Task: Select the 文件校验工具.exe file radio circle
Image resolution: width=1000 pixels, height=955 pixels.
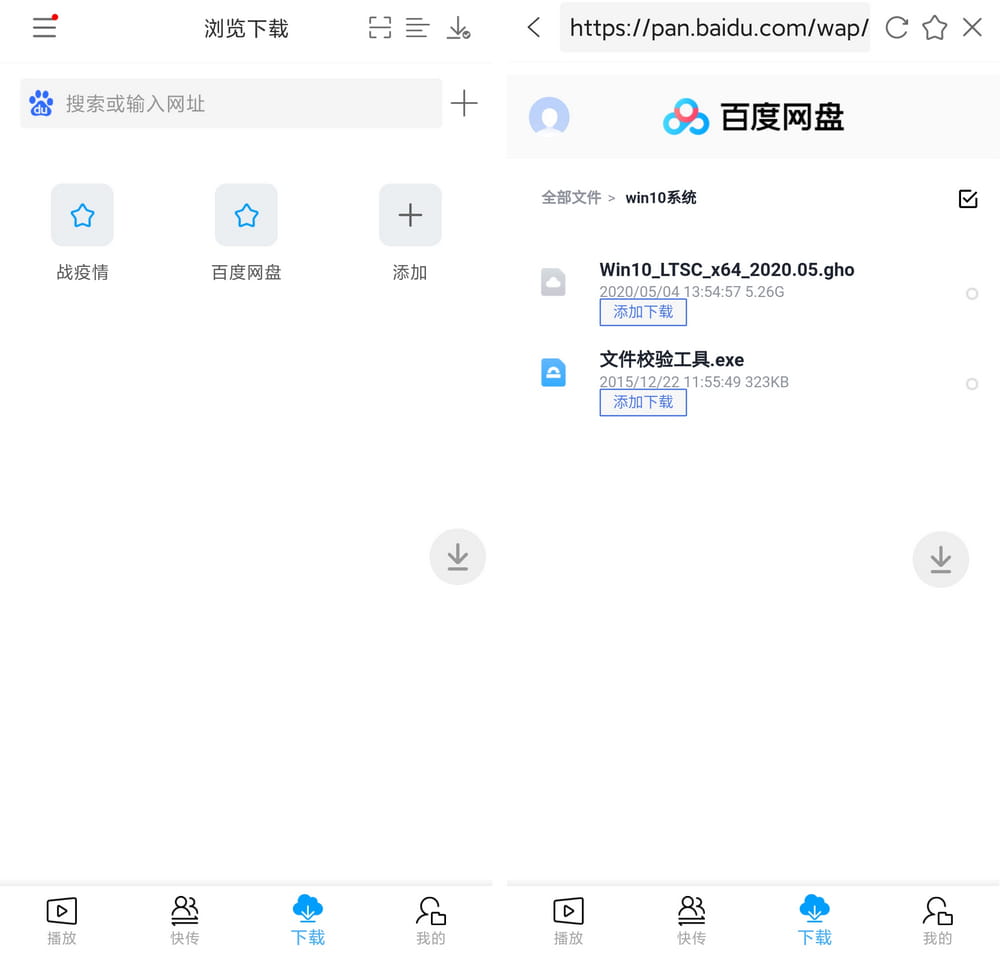Action: point(971,384)
